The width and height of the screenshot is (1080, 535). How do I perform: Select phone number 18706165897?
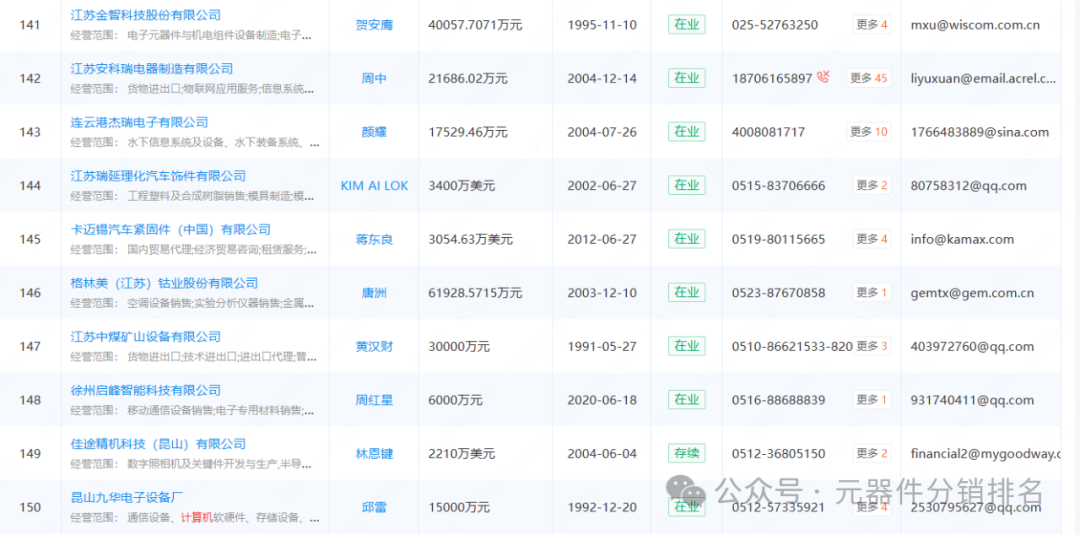coord(772,78)
